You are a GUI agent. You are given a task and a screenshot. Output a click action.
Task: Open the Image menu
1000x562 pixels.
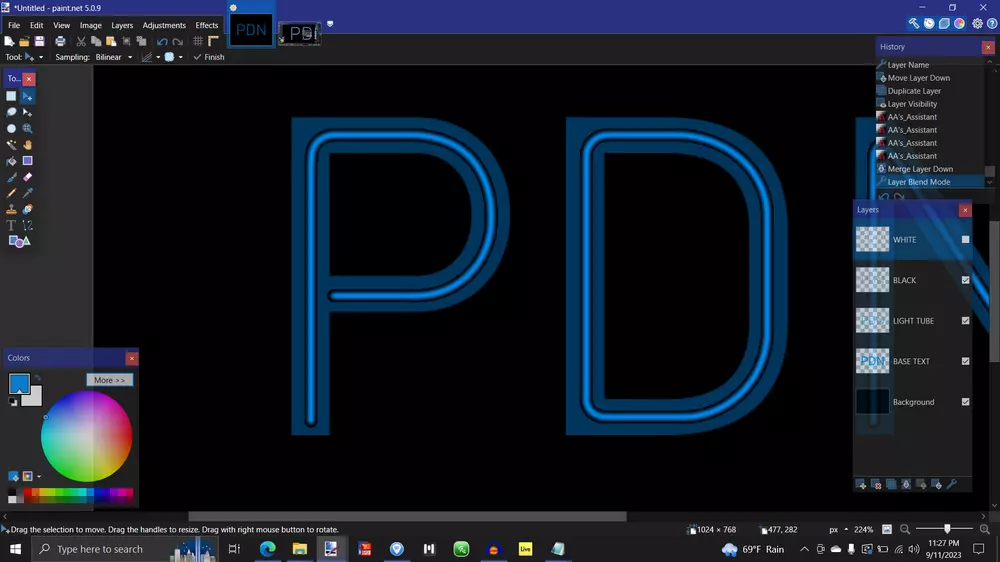(x=91, y=25)
